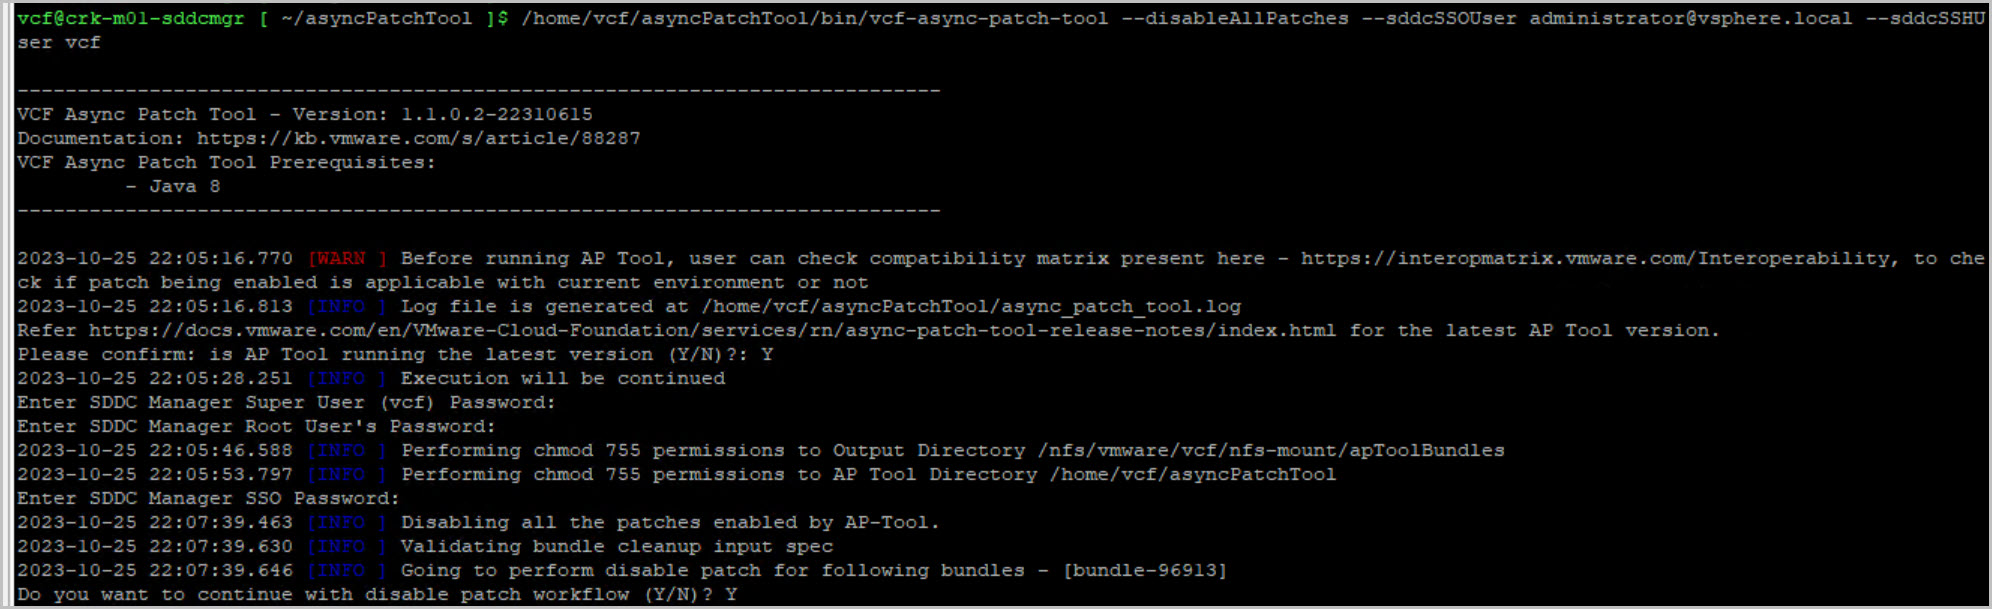Click the INFO tag on "Disabling all the patches" line
This screenshot has height=609, width=1992.
(x=347, y=522)
